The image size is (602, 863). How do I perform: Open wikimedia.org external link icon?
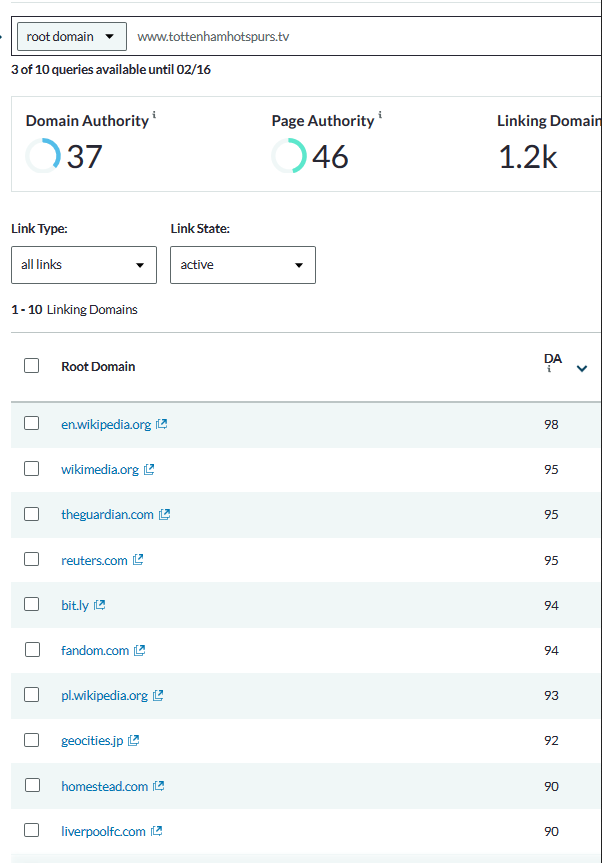click(149, 469)
